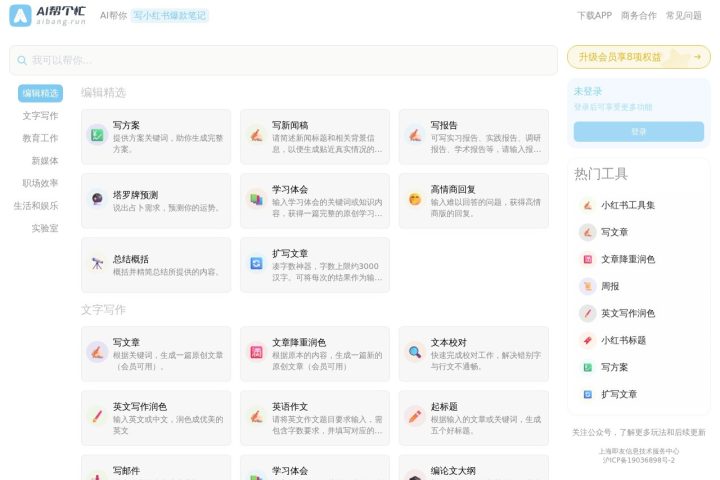This screenshot has height=480, width=720.
Task: Click the 写新闻稿 card icon
Action: pos(256,135)
